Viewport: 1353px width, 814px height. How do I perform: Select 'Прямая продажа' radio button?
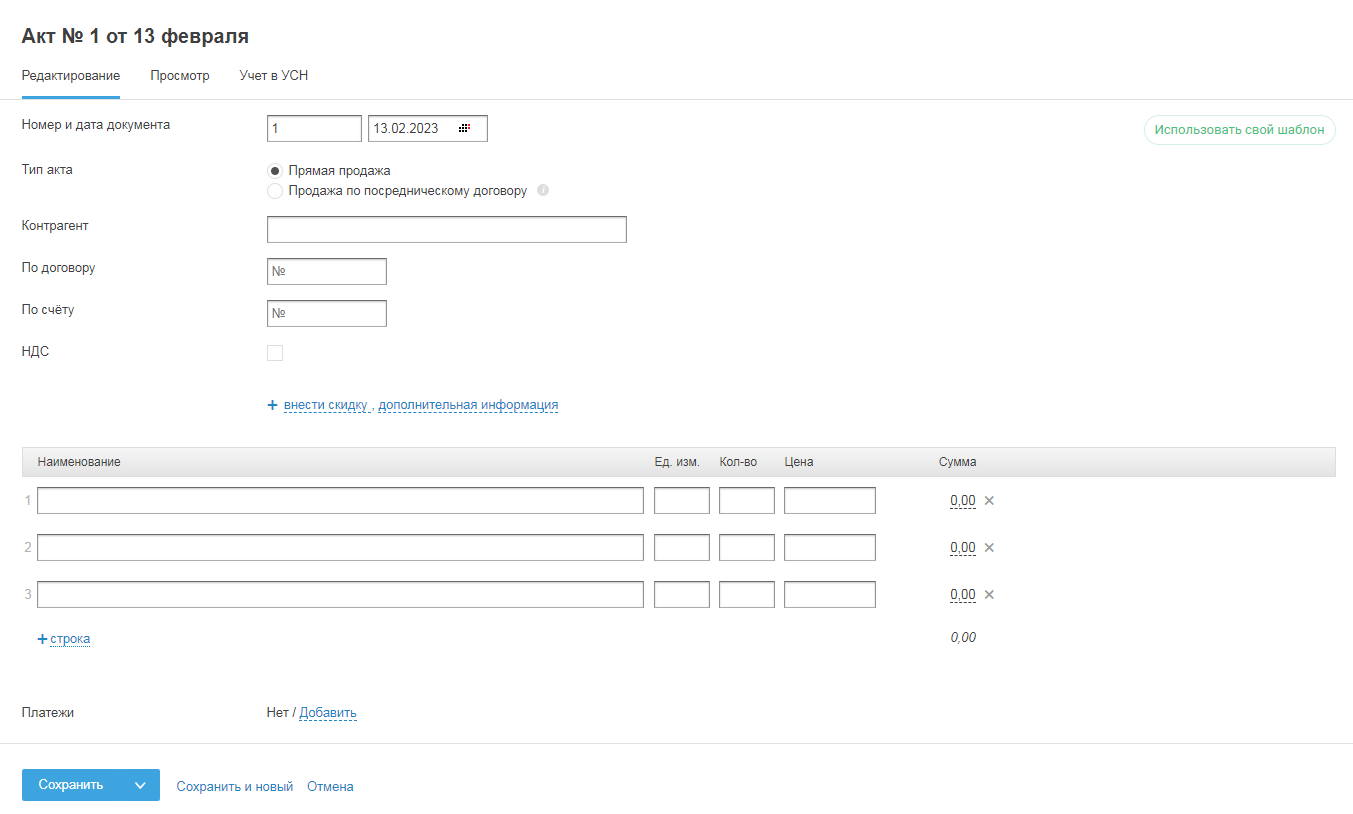coord(275,171)
